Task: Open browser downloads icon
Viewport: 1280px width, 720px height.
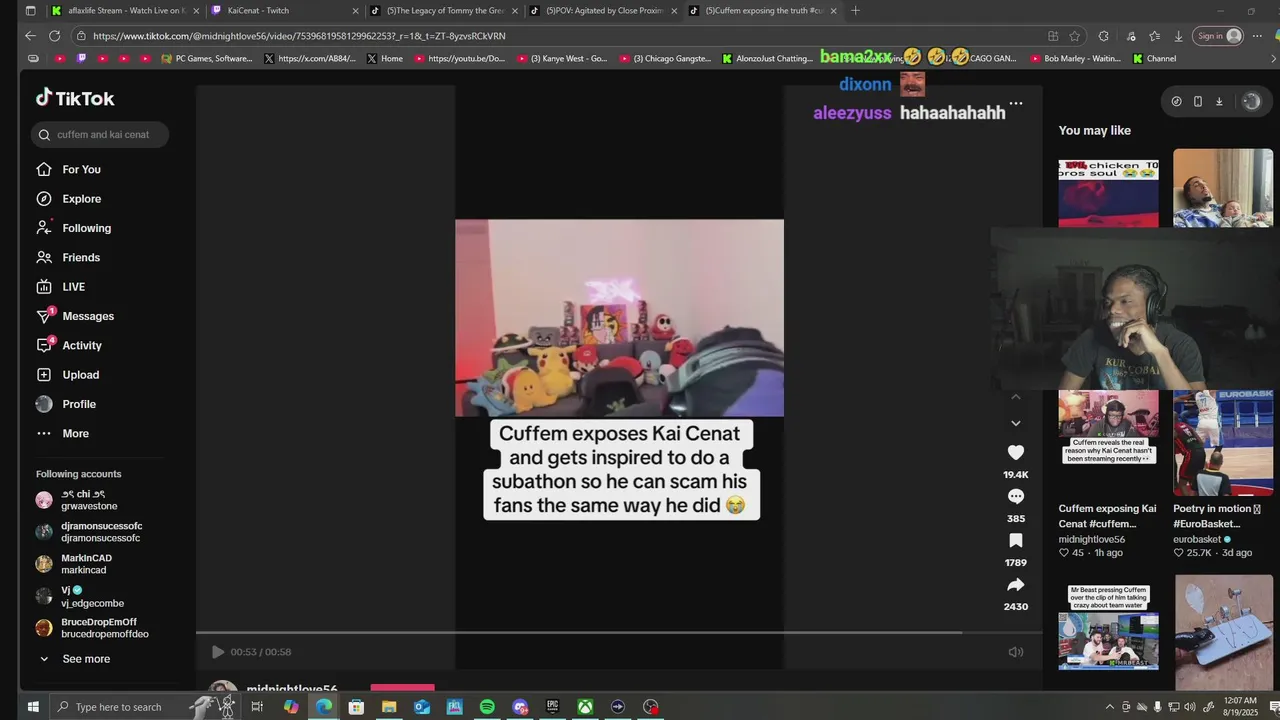Action: 1179,36
